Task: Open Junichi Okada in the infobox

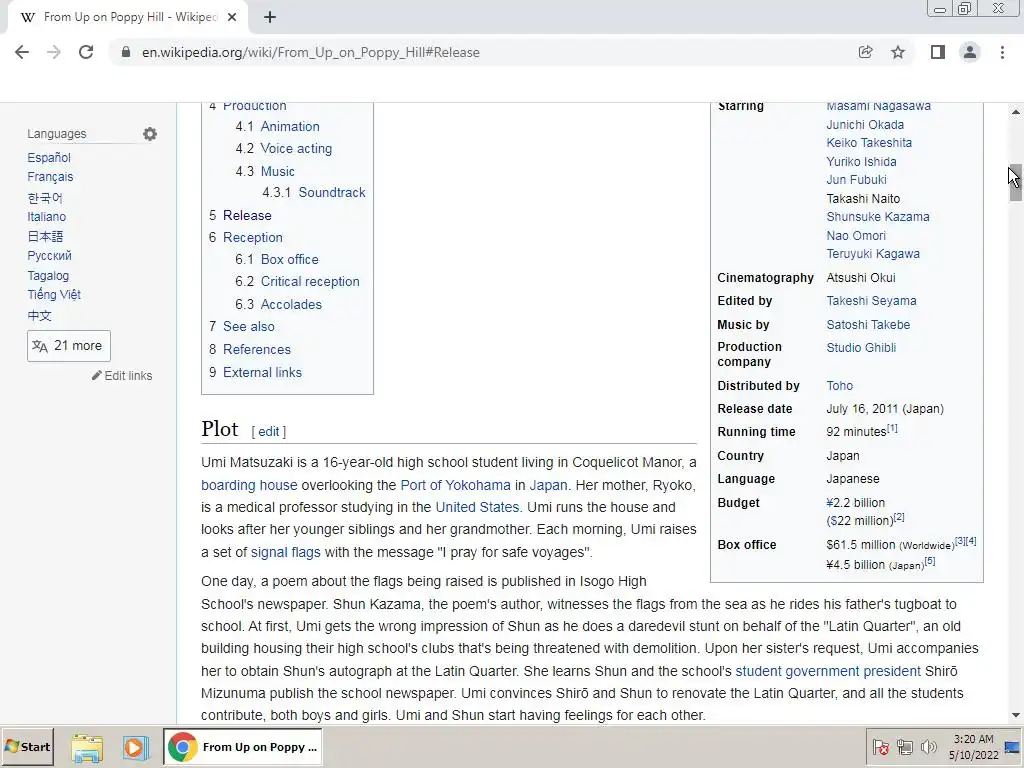Action: (x=865, y=125)
